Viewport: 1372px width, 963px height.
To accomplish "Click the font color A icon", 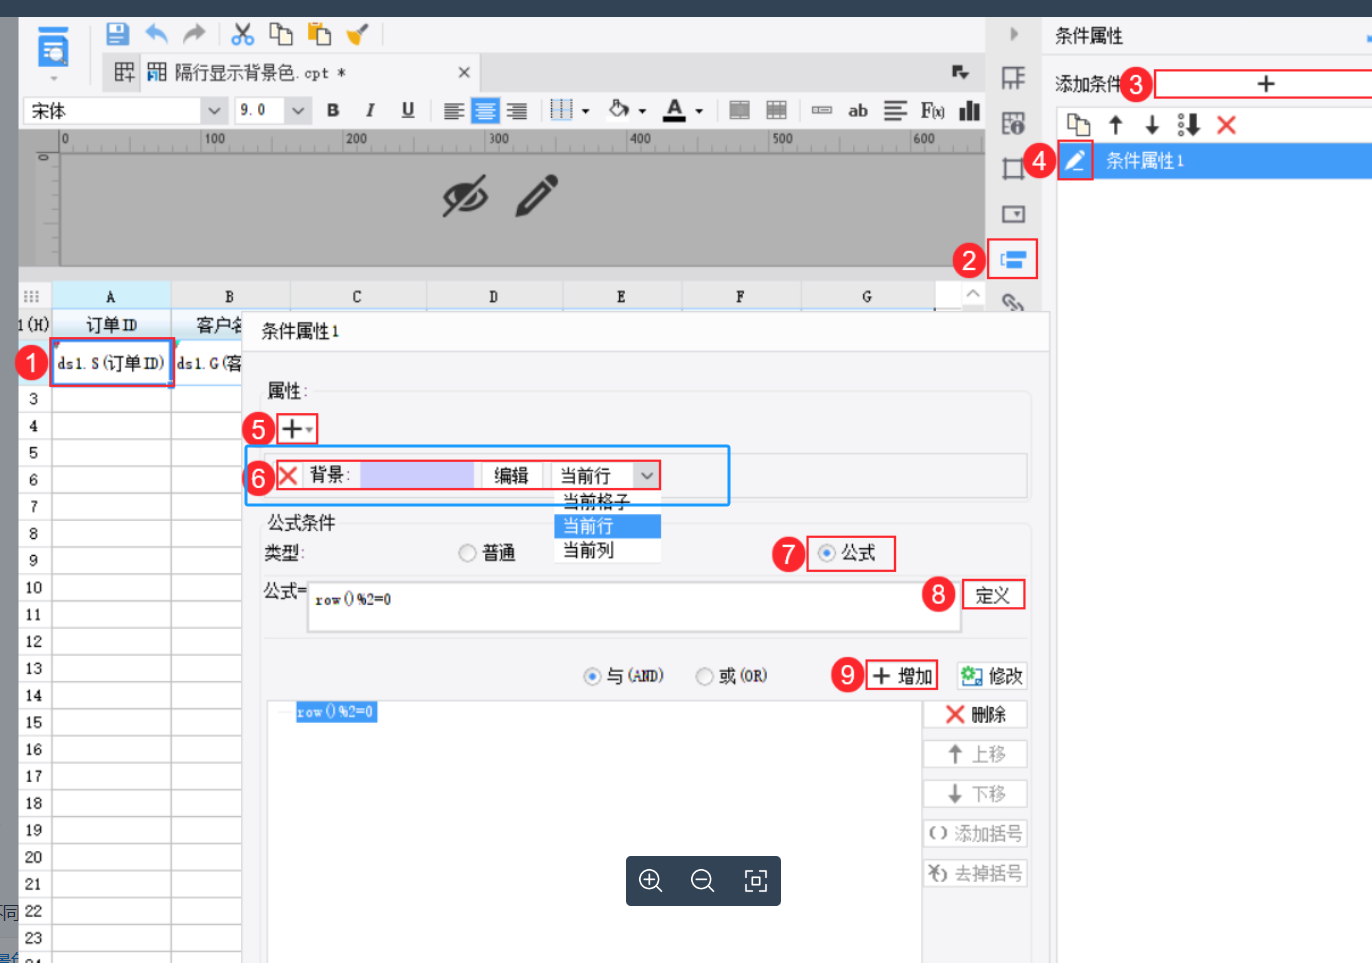I will (x=675, y=110).
